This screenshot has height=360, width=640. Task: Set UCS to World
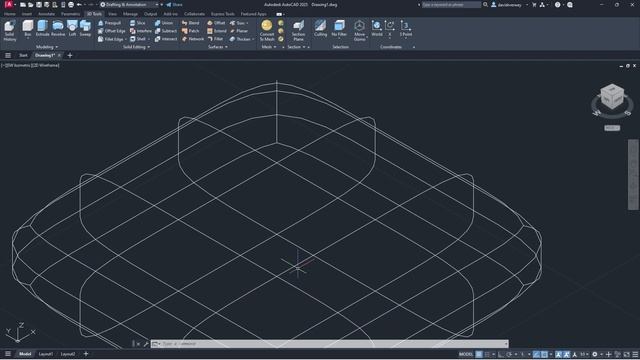coord(377,29)
